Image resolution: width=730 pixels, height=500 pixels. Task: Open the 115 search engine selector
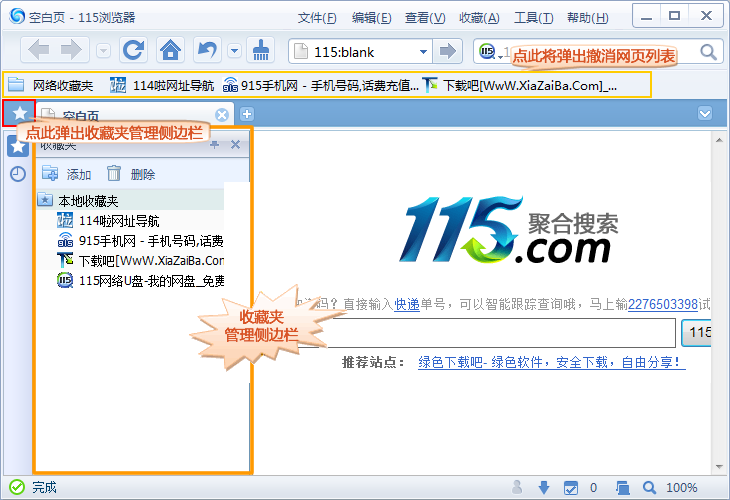pyautogui.click(x=492, y=52)
